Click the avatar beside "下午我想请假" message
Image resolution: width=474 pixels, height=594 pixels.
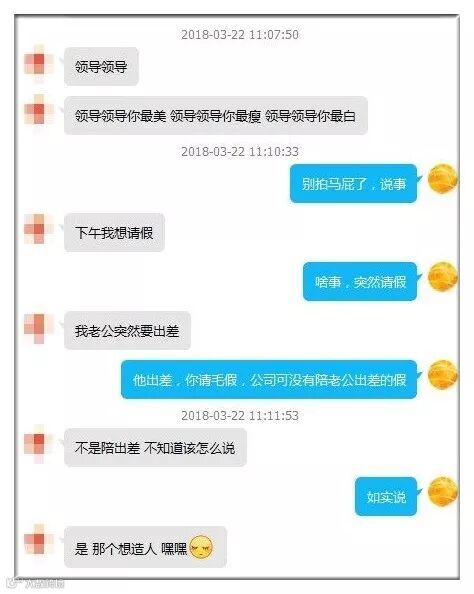click(x=37, y=228)
